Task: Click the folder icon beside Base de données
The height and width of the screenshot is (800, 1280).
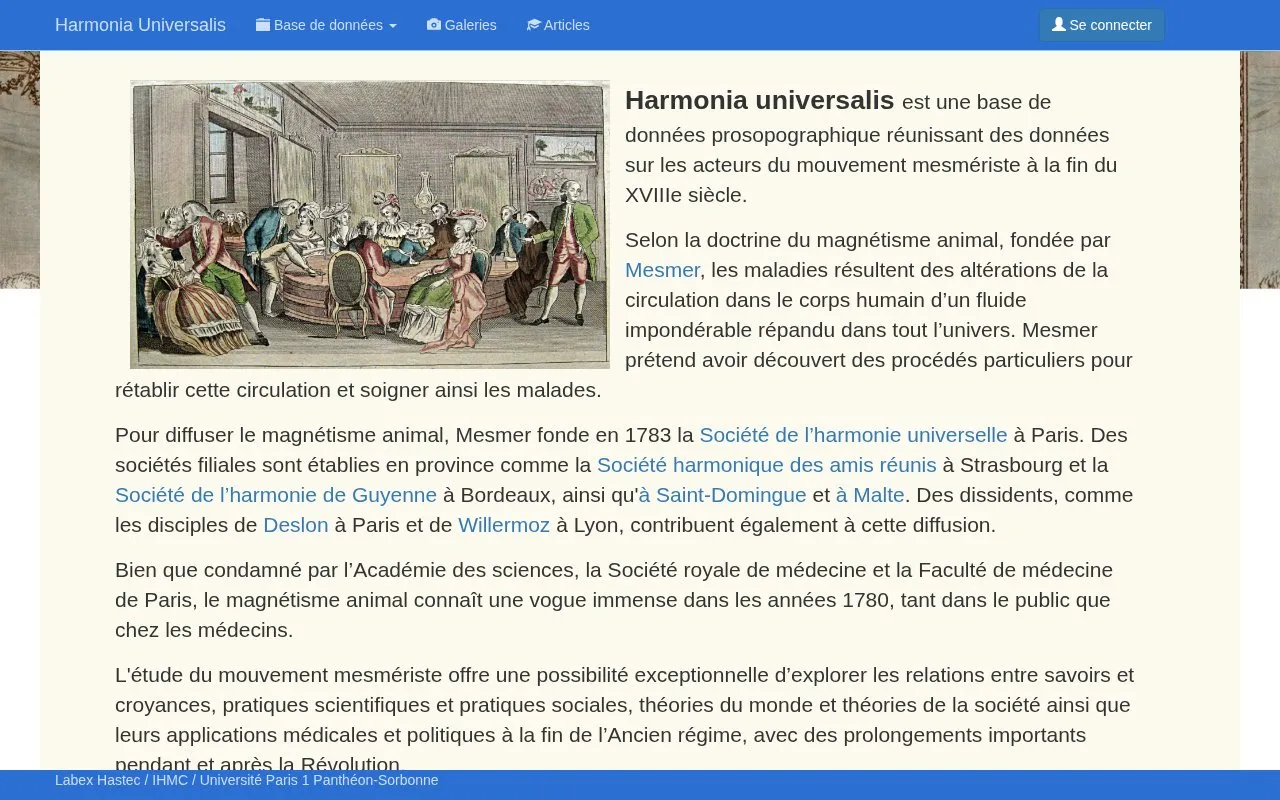Action: coord(263,25)
